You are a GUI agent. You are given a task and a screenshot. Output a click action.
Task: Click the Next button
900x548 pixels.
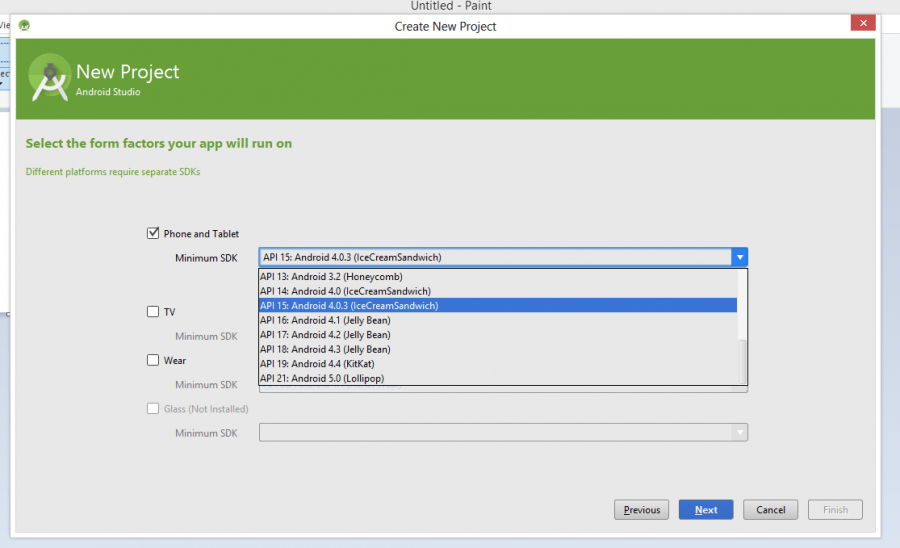[705, 510]
